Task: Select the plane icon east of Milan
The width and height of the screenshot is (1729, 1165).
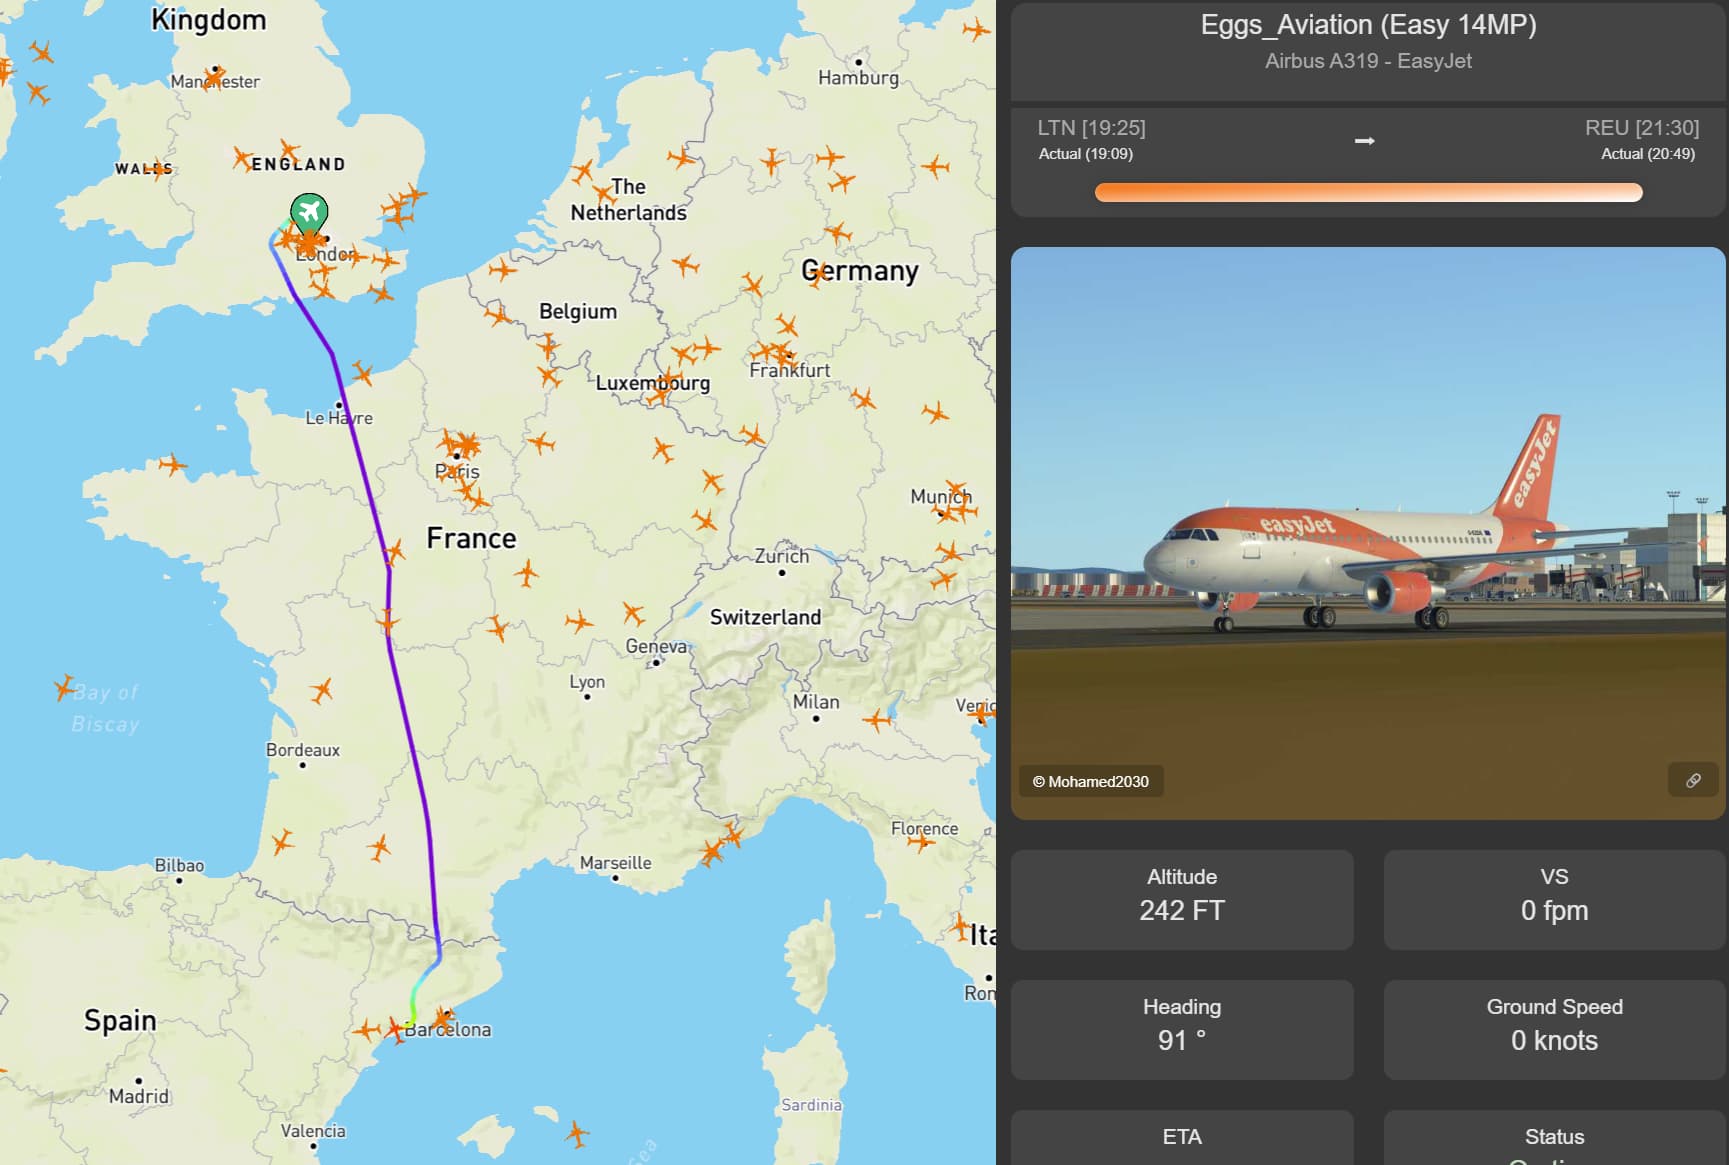Action: [x=877, y=719]
